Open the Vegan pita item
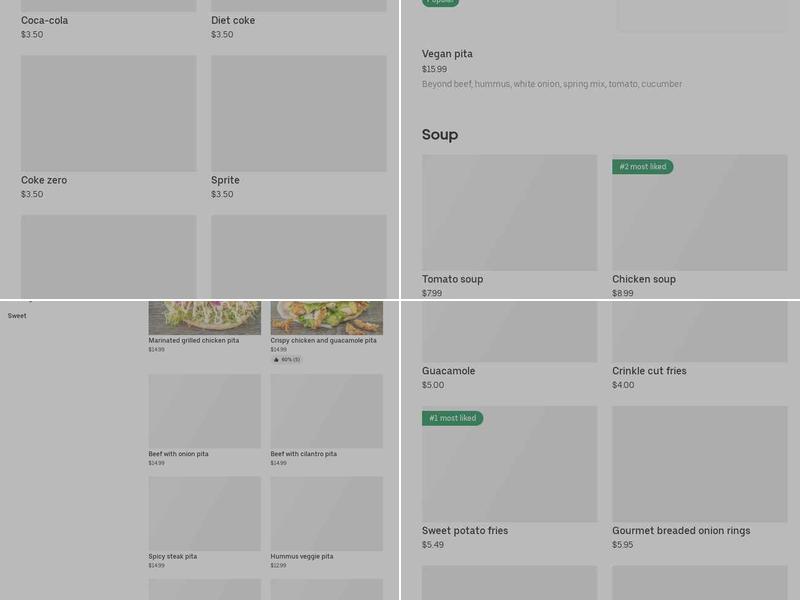This screenshot has width=800, height=600. [x=447, y=54]
